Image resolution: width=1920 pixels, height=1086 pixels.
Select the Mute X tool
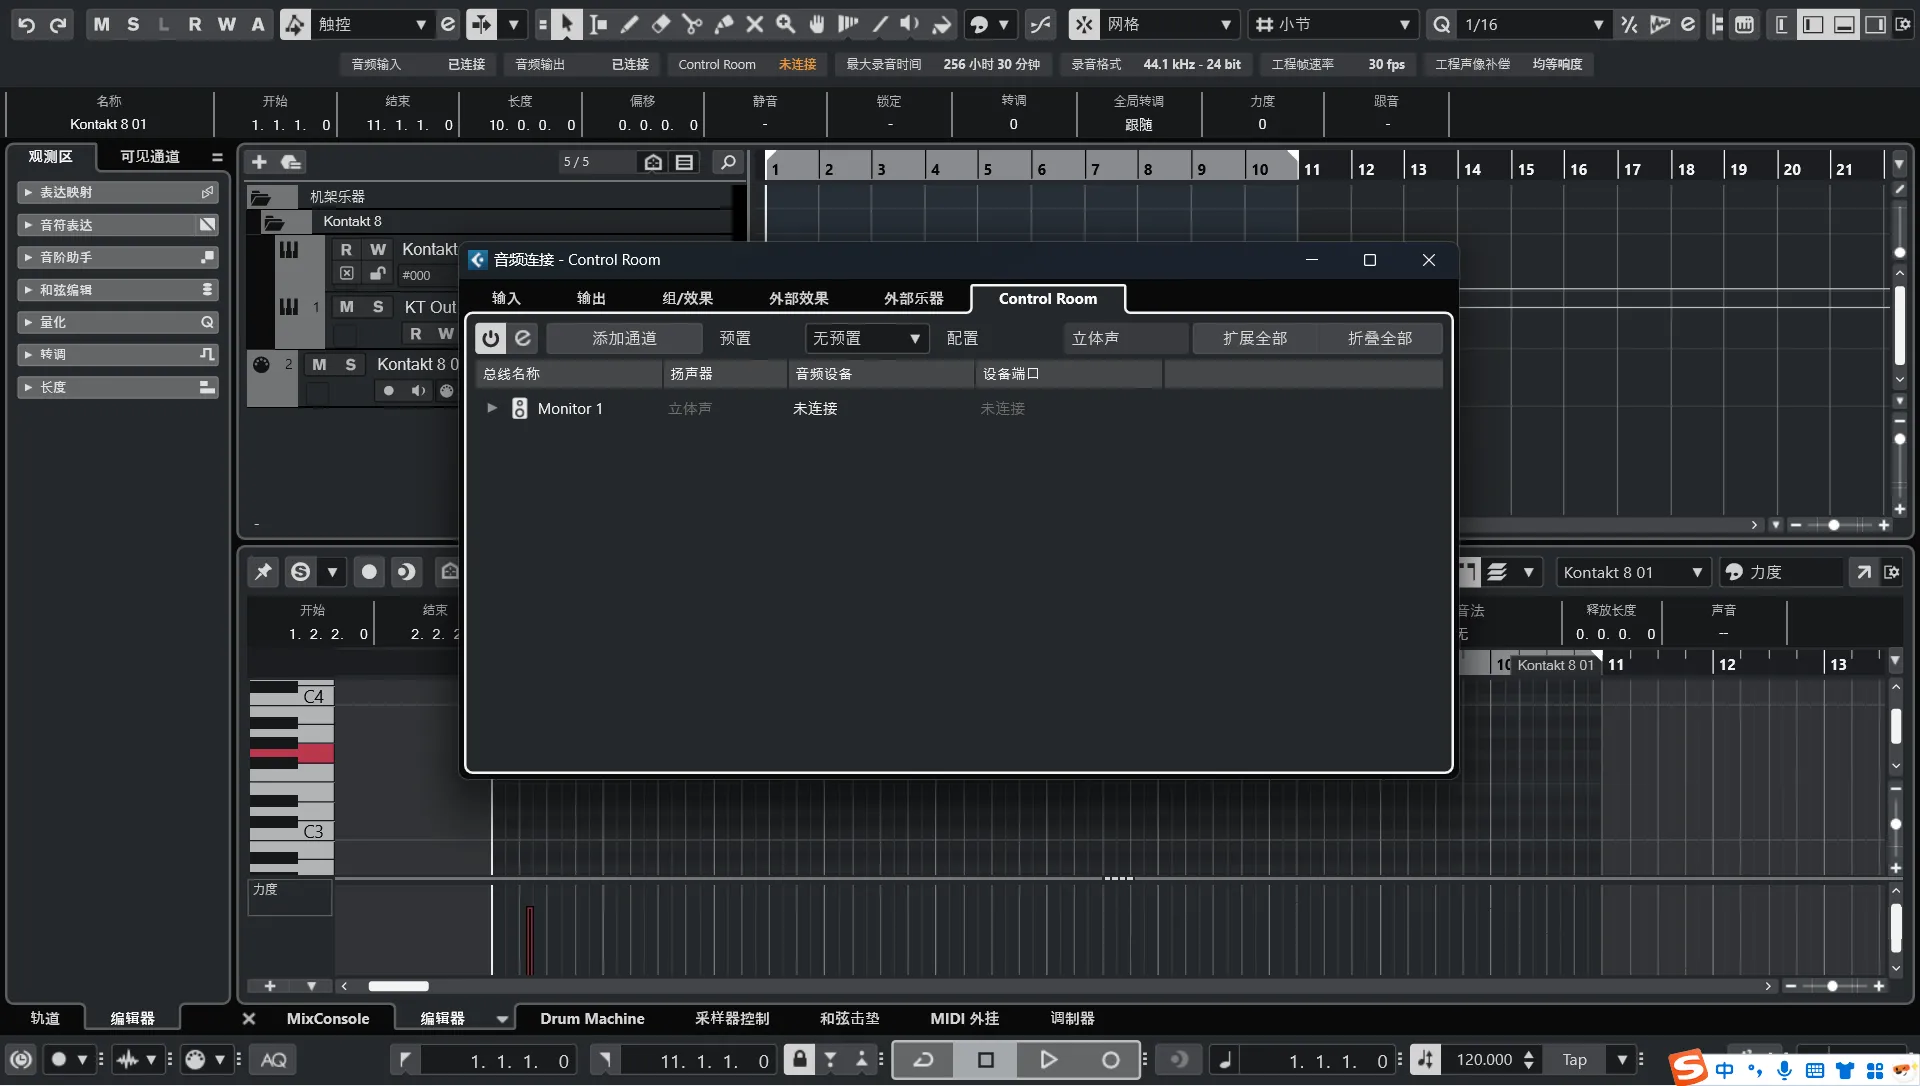pyautogui.click(x=755, y=24)
